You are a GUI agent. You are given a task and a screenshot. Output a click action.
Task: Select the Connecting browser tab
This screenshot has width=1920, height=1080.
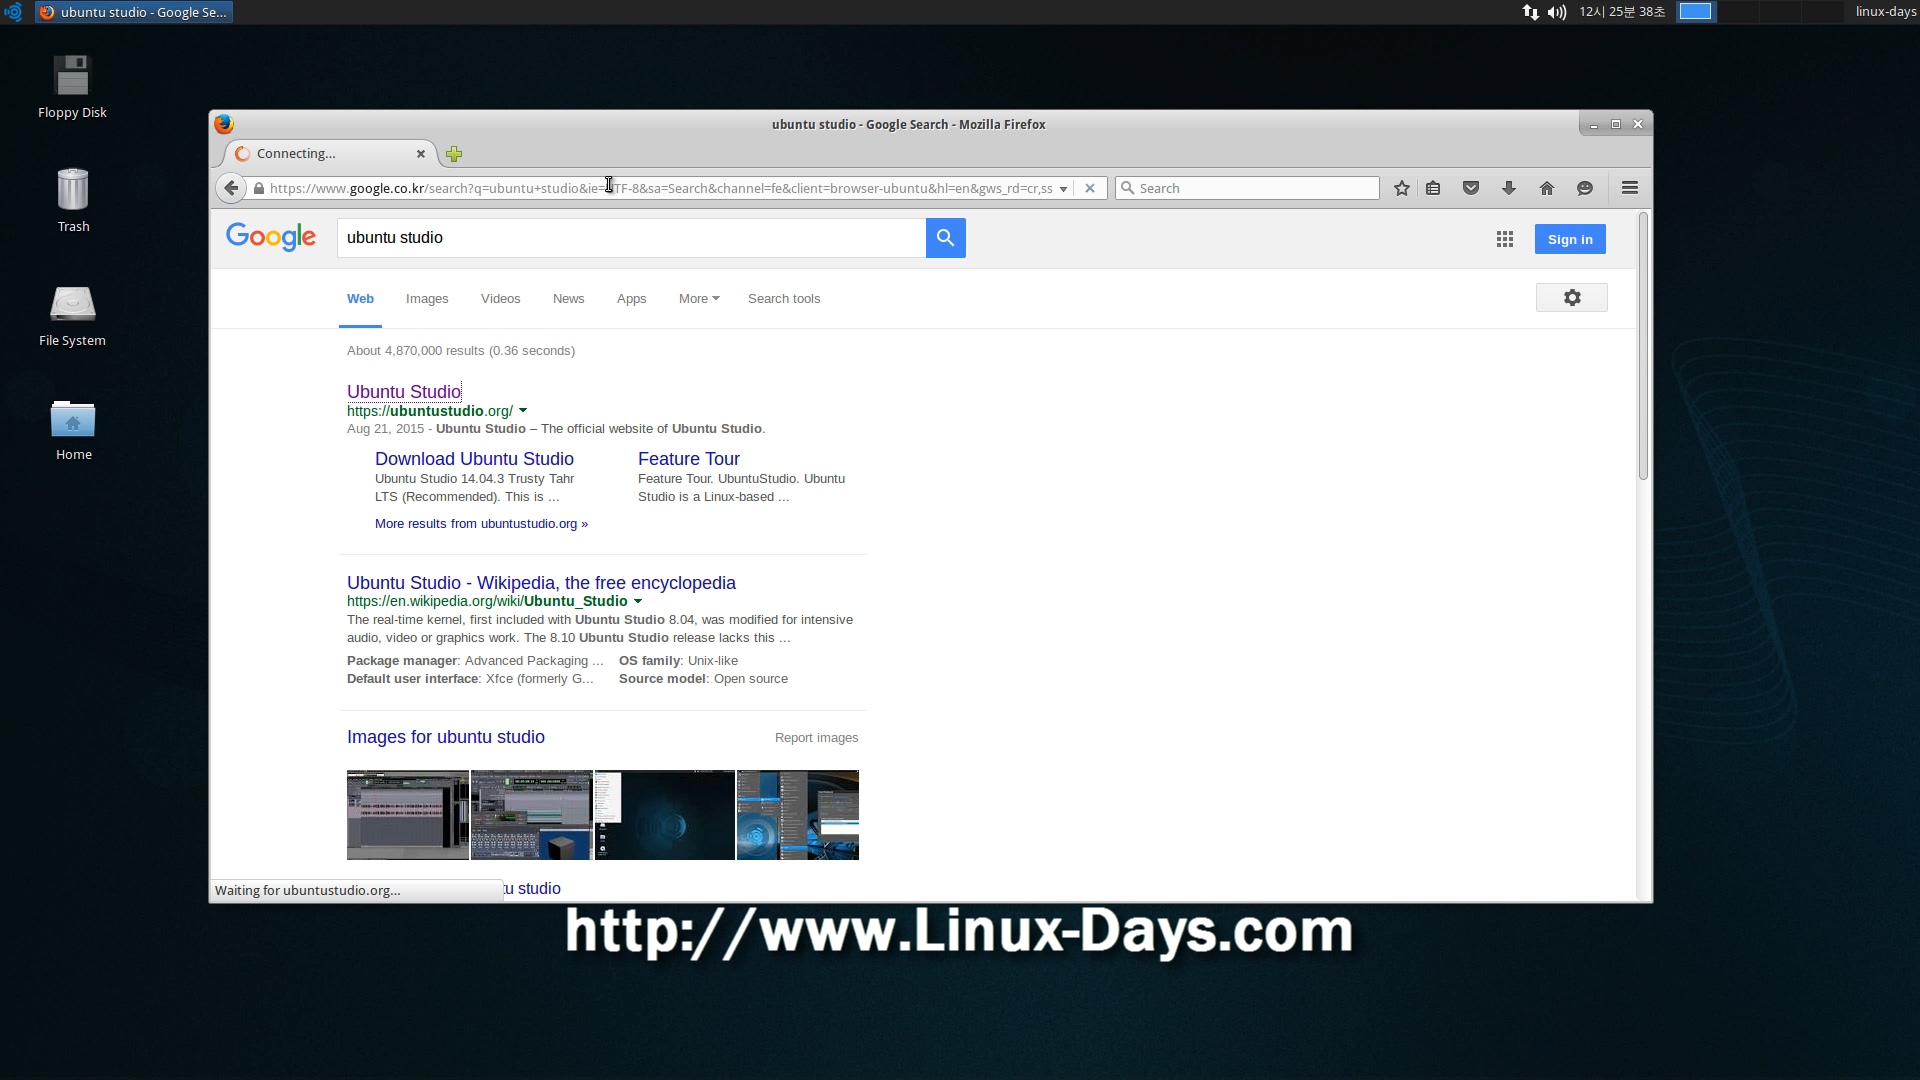[x=329, y=154]
